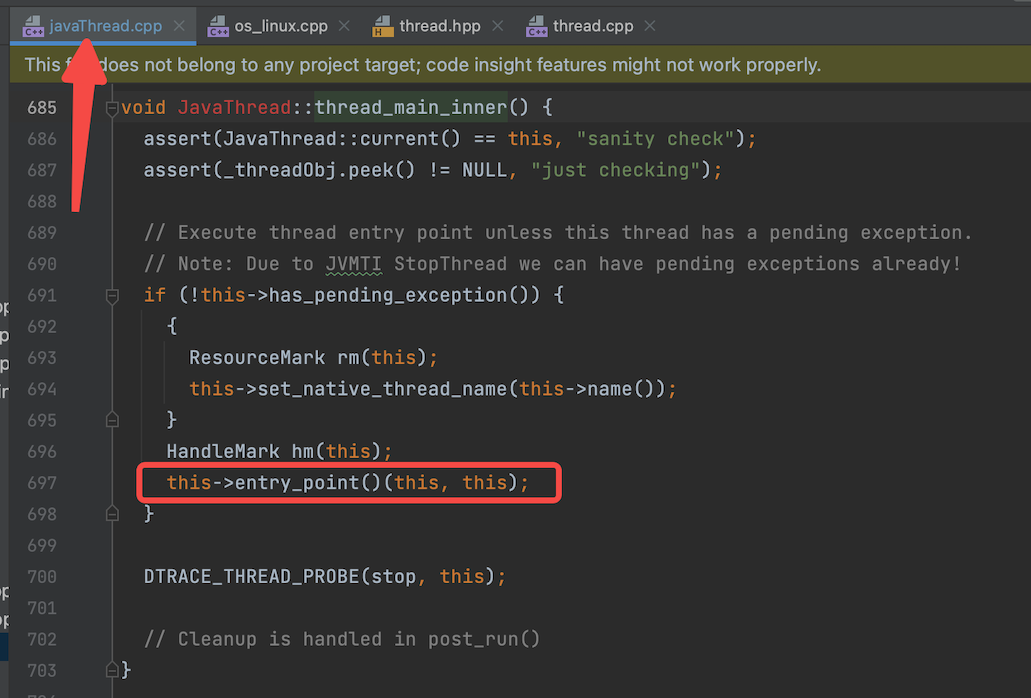Collapse the thread_main_inner function fold at line 685
The width and height of the screenshot is (1031, 698).
click(x=112, y=108)
